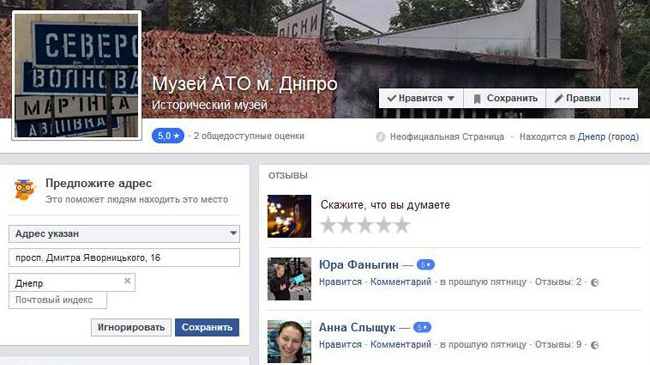Screen dimensions: 650x365
Task: Open Юра Фаныгин profile name link
Action: (x=359, y=265)
